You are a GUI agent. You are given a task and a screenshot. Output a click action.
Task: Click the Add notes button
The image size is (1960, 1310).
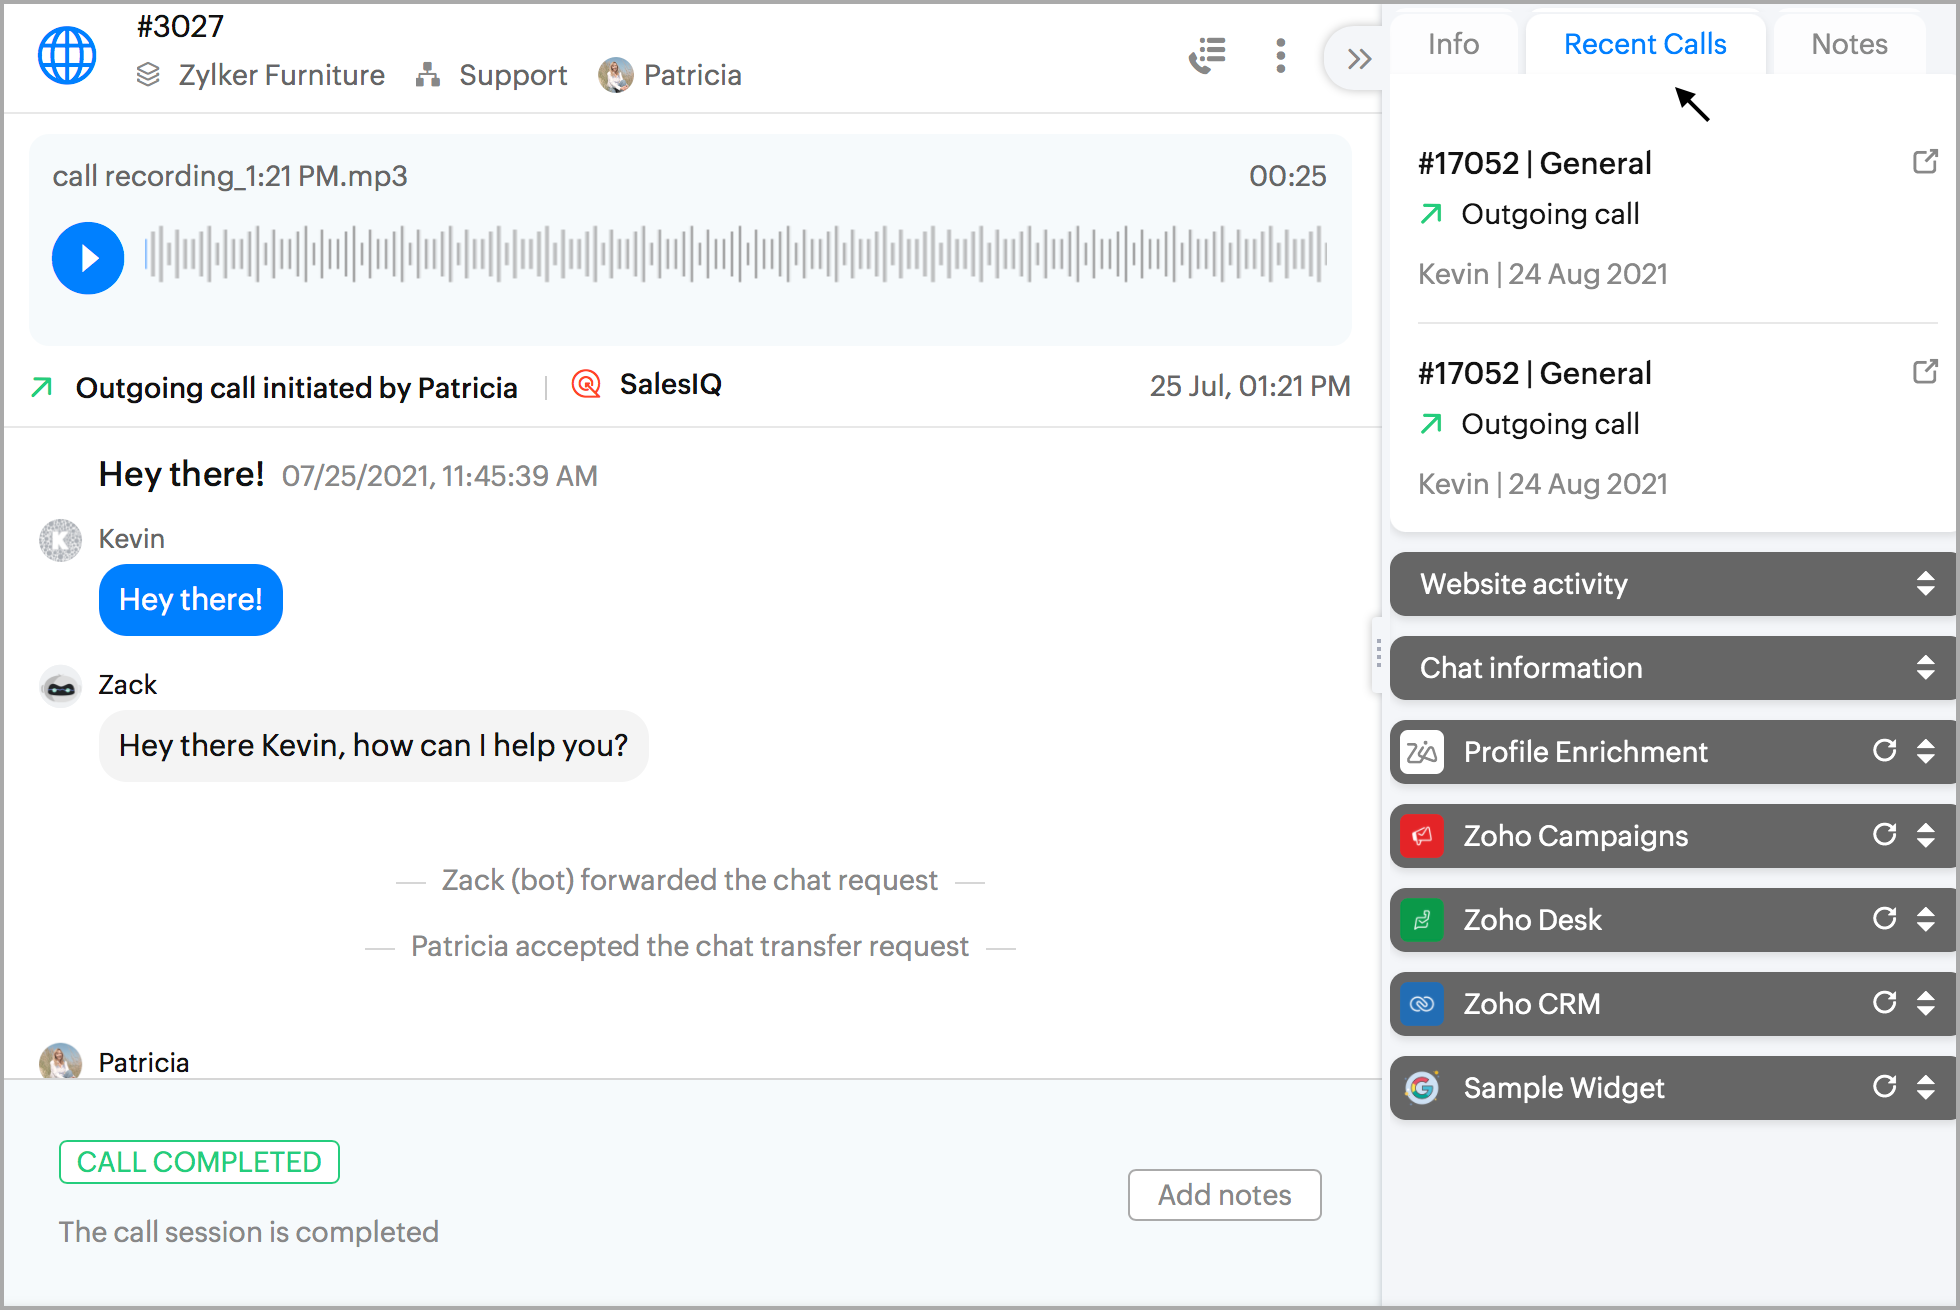[1224, 1195]
